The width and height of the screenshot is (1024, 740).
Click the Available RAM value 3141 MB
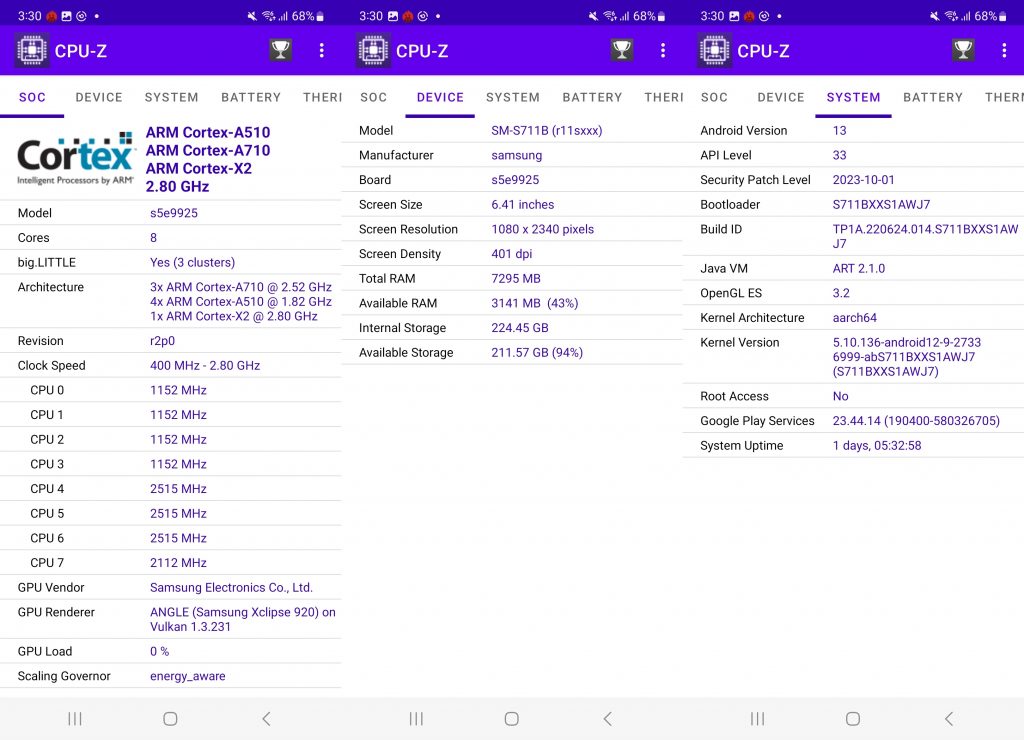(535, 303)
